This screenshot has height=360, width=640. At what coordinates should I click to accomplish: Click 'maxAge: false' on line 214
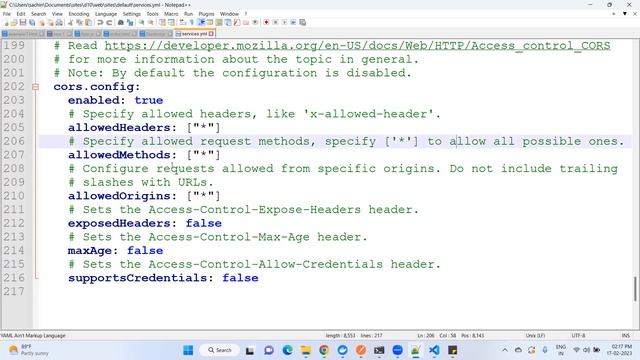point(116,251)
